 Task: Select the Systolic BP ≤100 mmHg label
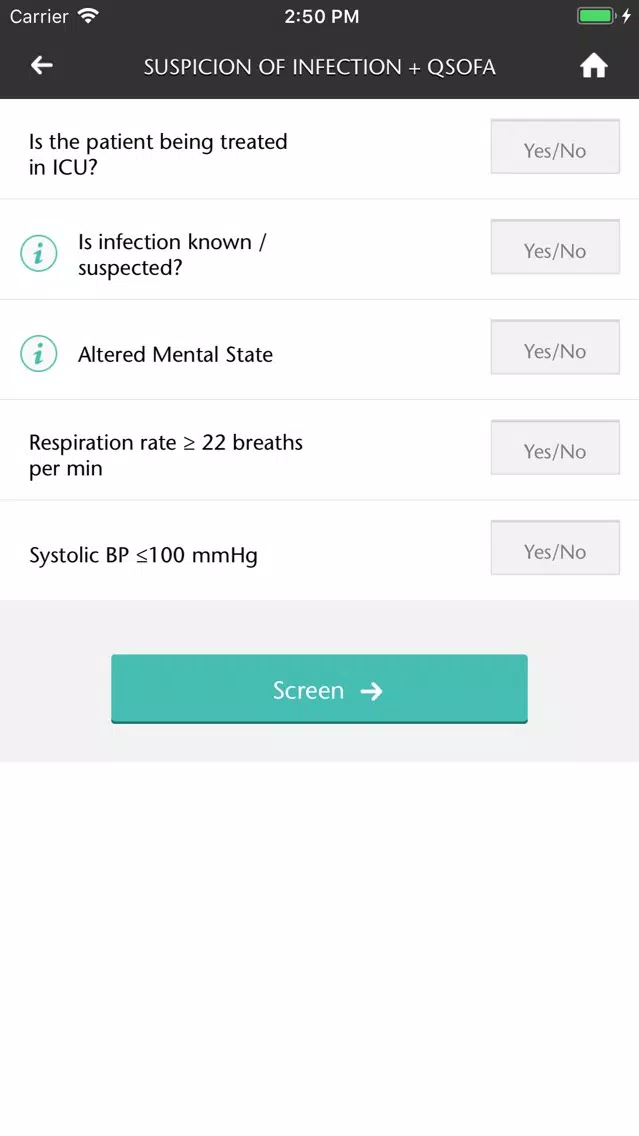pyautogui.click(x=143, y=556)
